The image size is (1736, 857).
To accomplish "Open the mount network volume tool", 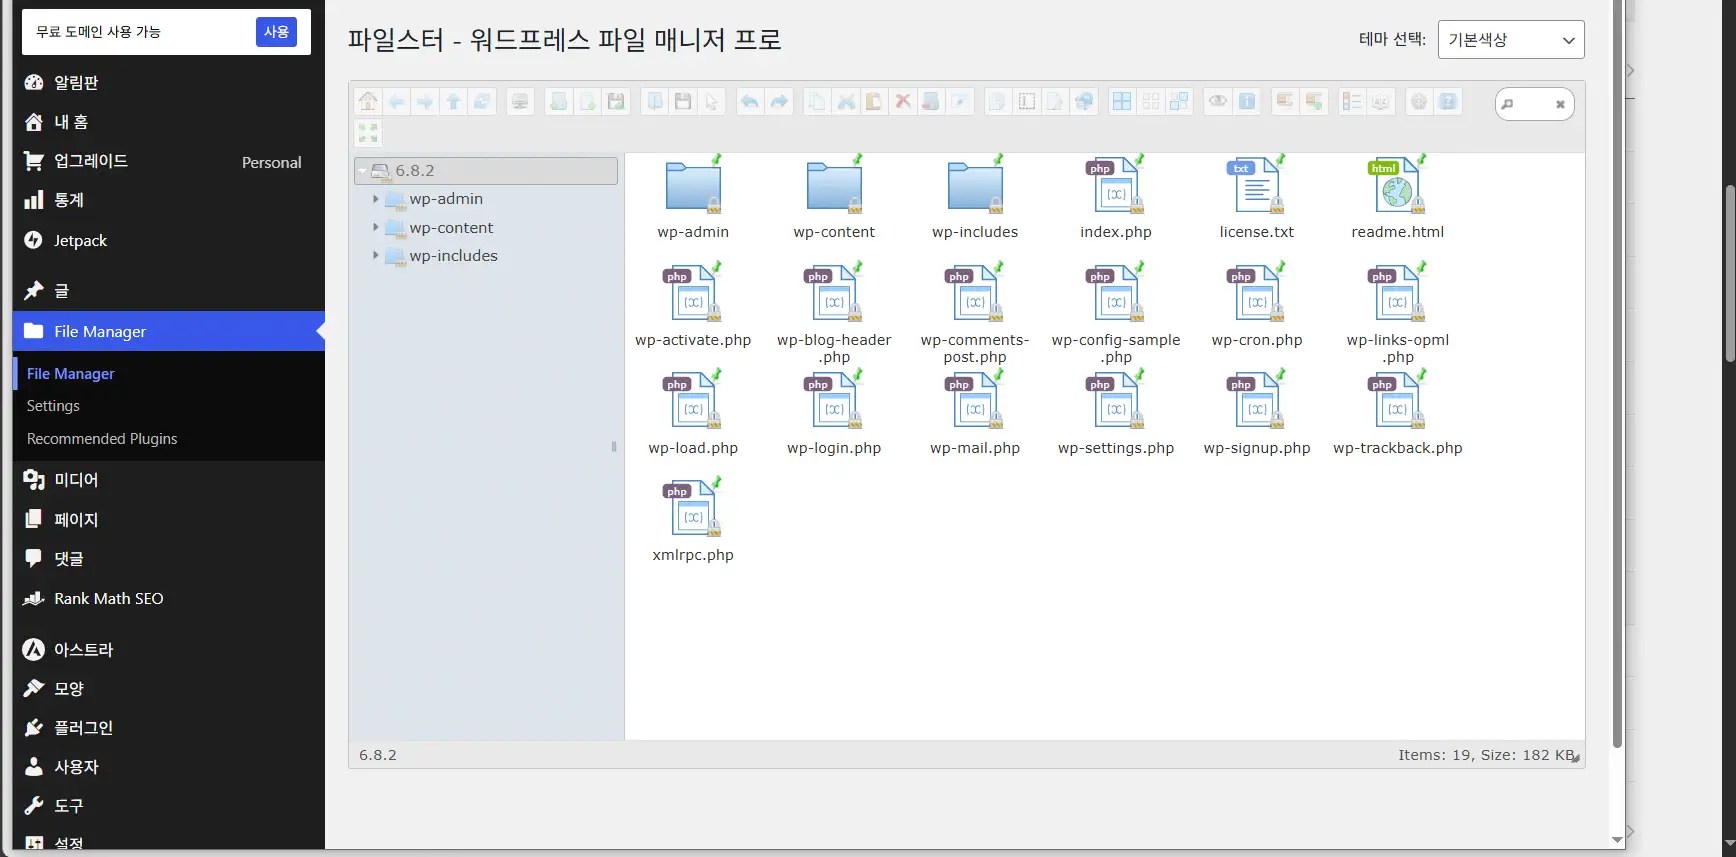I will click(520, 101).
